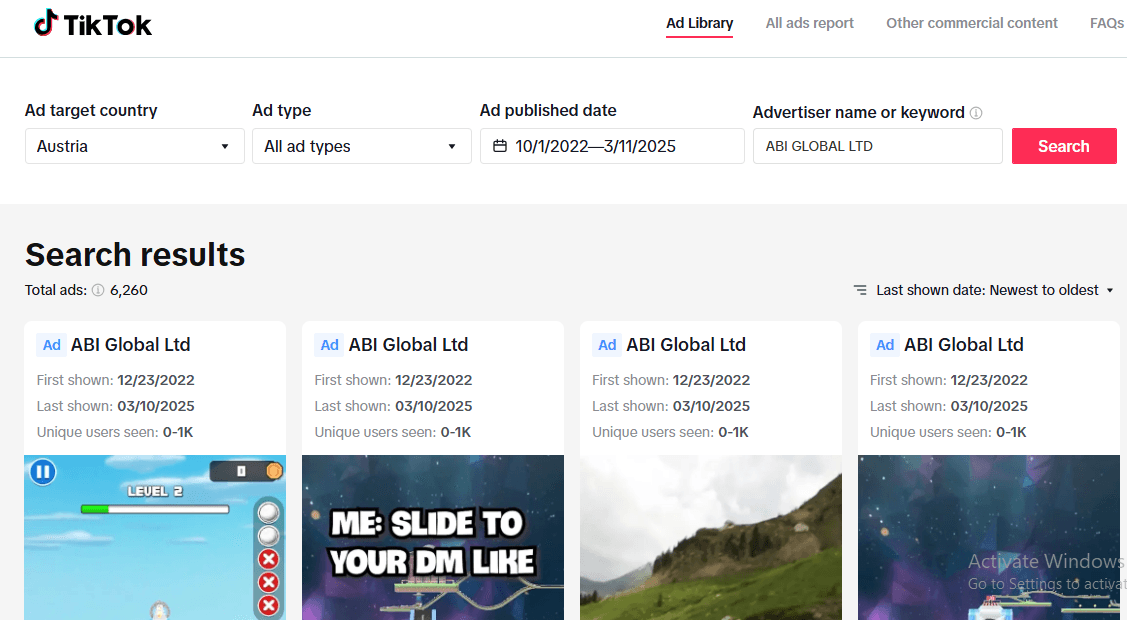Click the Ad badge on first ABI card
This screenshot has height=620, width=1127.
(x=52, y=345)
